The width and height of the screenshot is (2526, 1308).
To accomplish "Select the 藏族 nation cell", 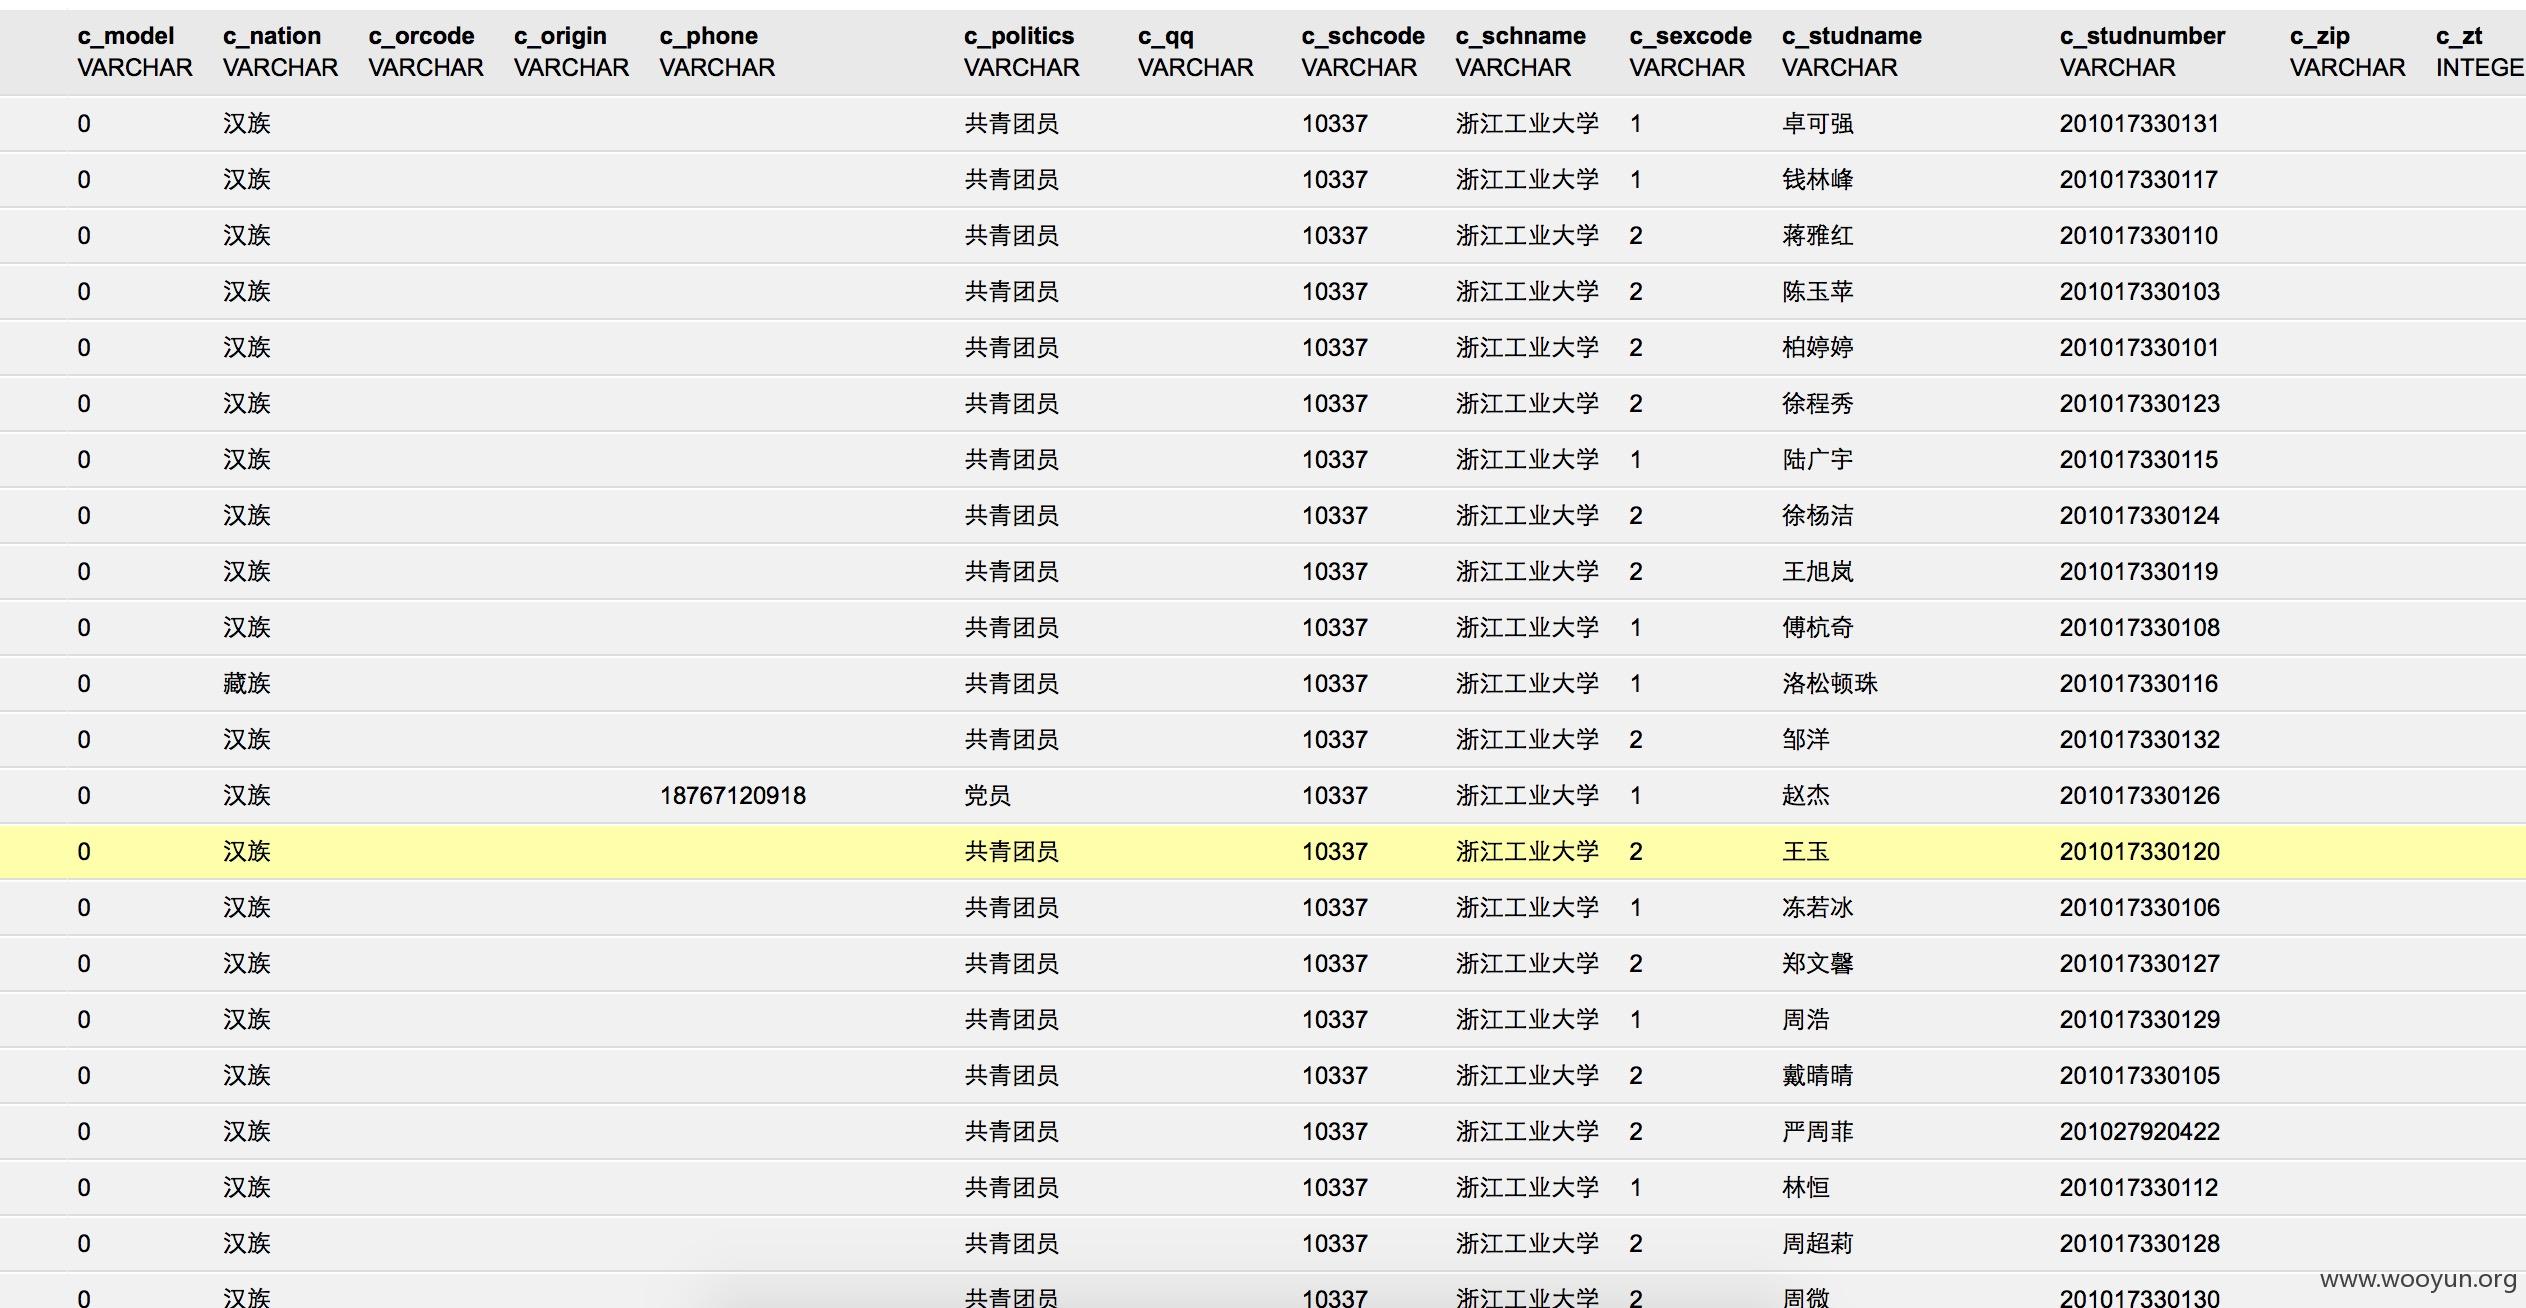I will pyautogui.click(x=246, y=684).
